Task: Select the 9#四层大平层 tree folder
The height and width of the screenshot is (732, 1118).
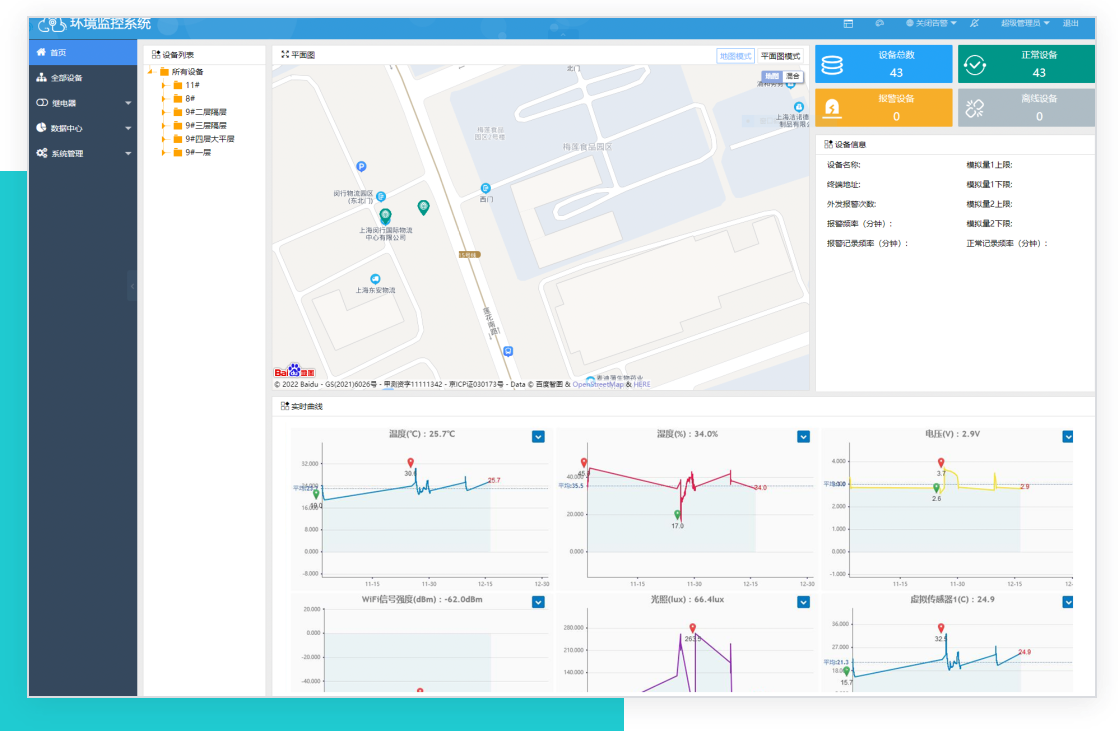Action: 209,139
